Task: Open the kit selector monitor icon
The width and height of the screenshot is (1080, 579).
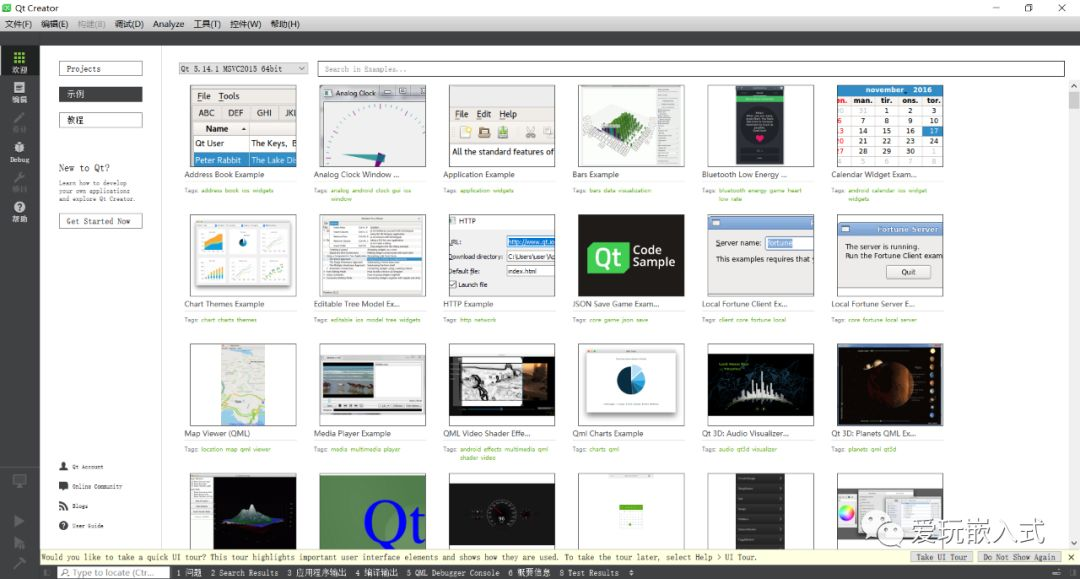Action: coord(19,481)
